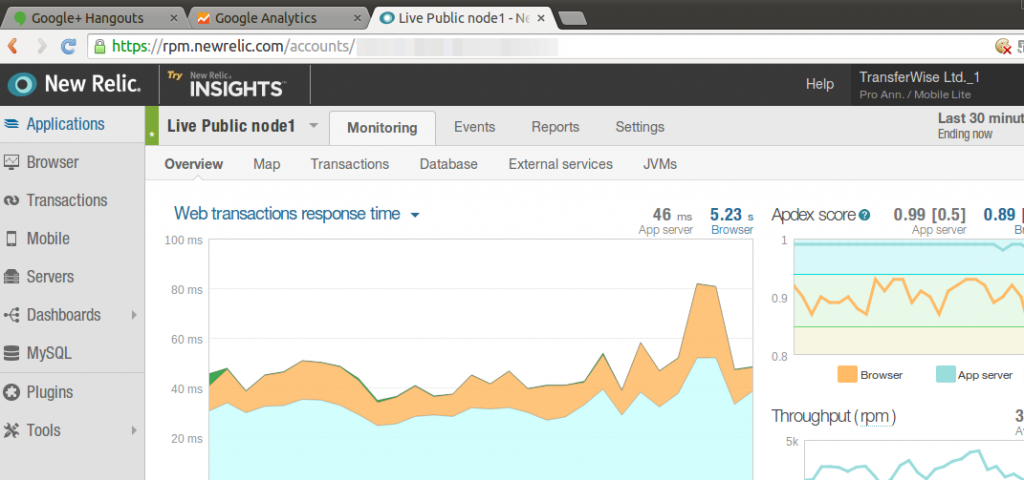Viewport: 1024px width, 480px height.
Task: Switch to the Settings tab
Action: coord(639,127)
